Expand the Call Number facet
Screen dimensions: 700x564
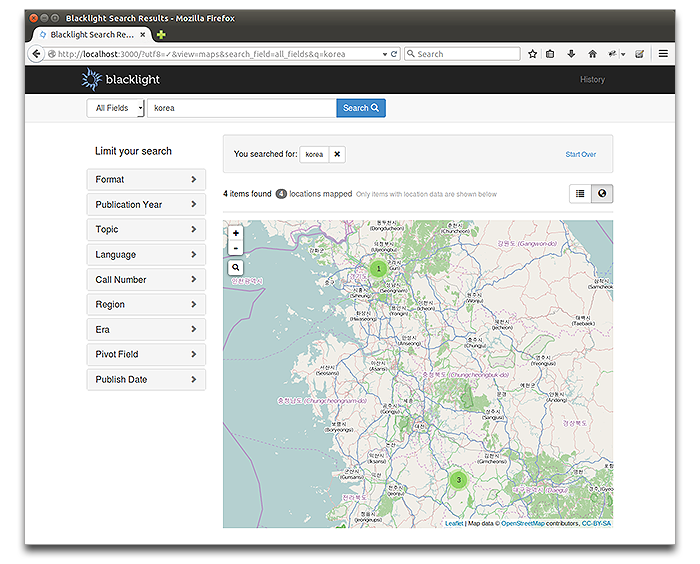click(x=146, y=280)
